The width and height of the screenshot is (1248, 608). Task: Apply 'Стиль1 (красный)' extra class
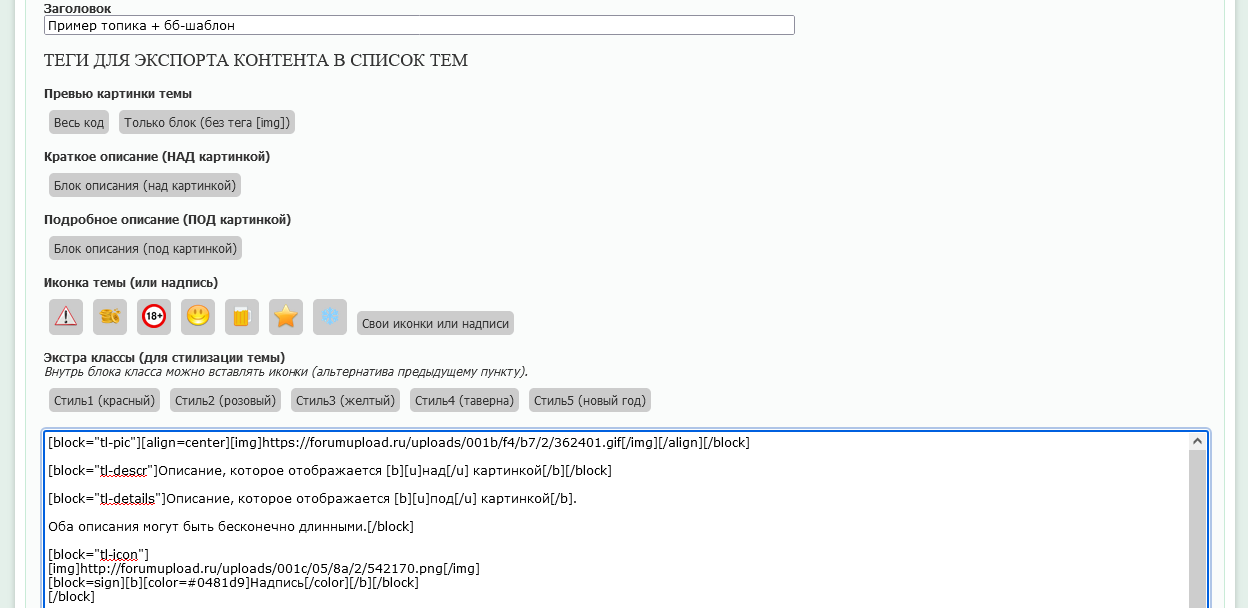104,400
